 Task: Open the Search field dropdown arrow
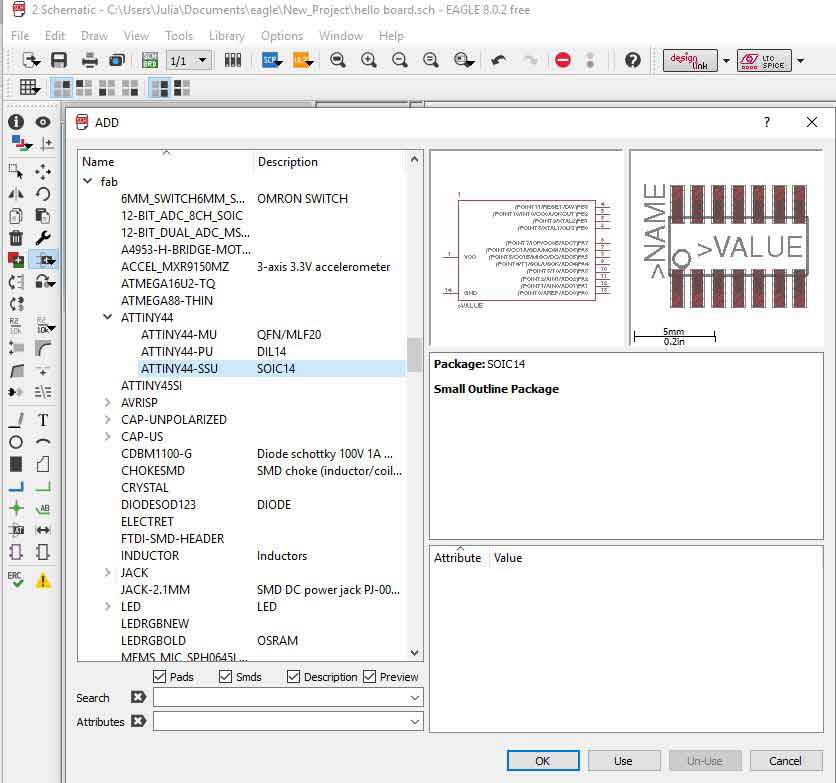click(414, 697)
